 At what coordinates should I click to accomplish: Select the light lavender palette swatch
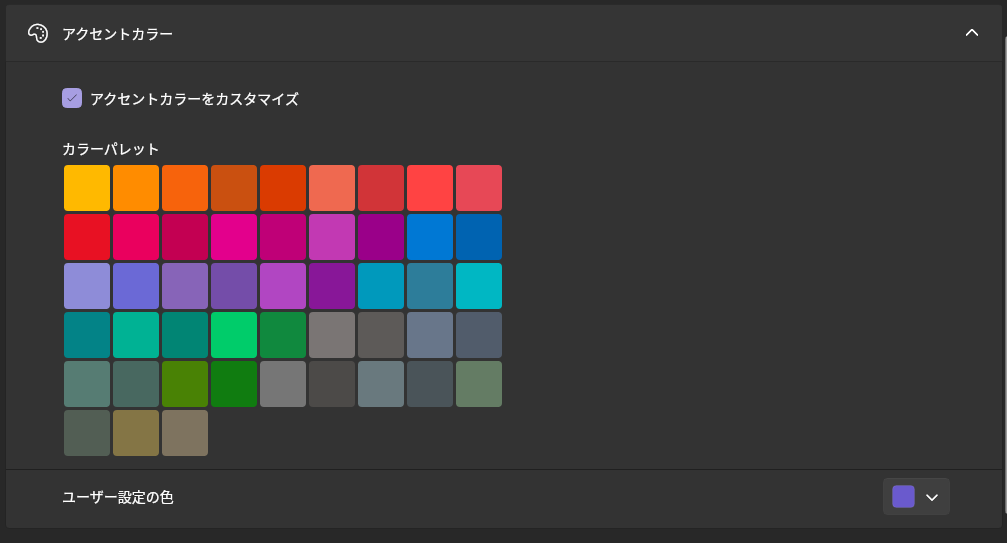[87, 286]
